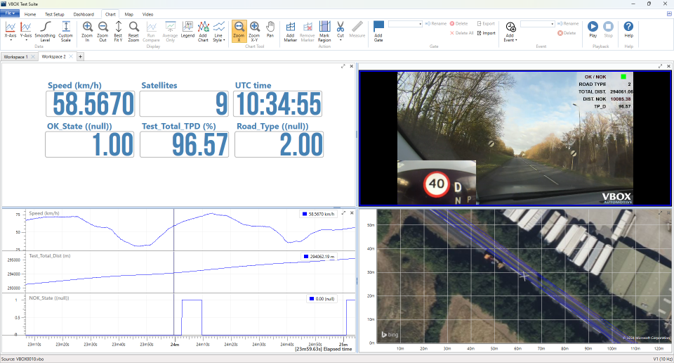Apply Best Fit Y scaling
674x363 pixels.
tap(118, 31)
